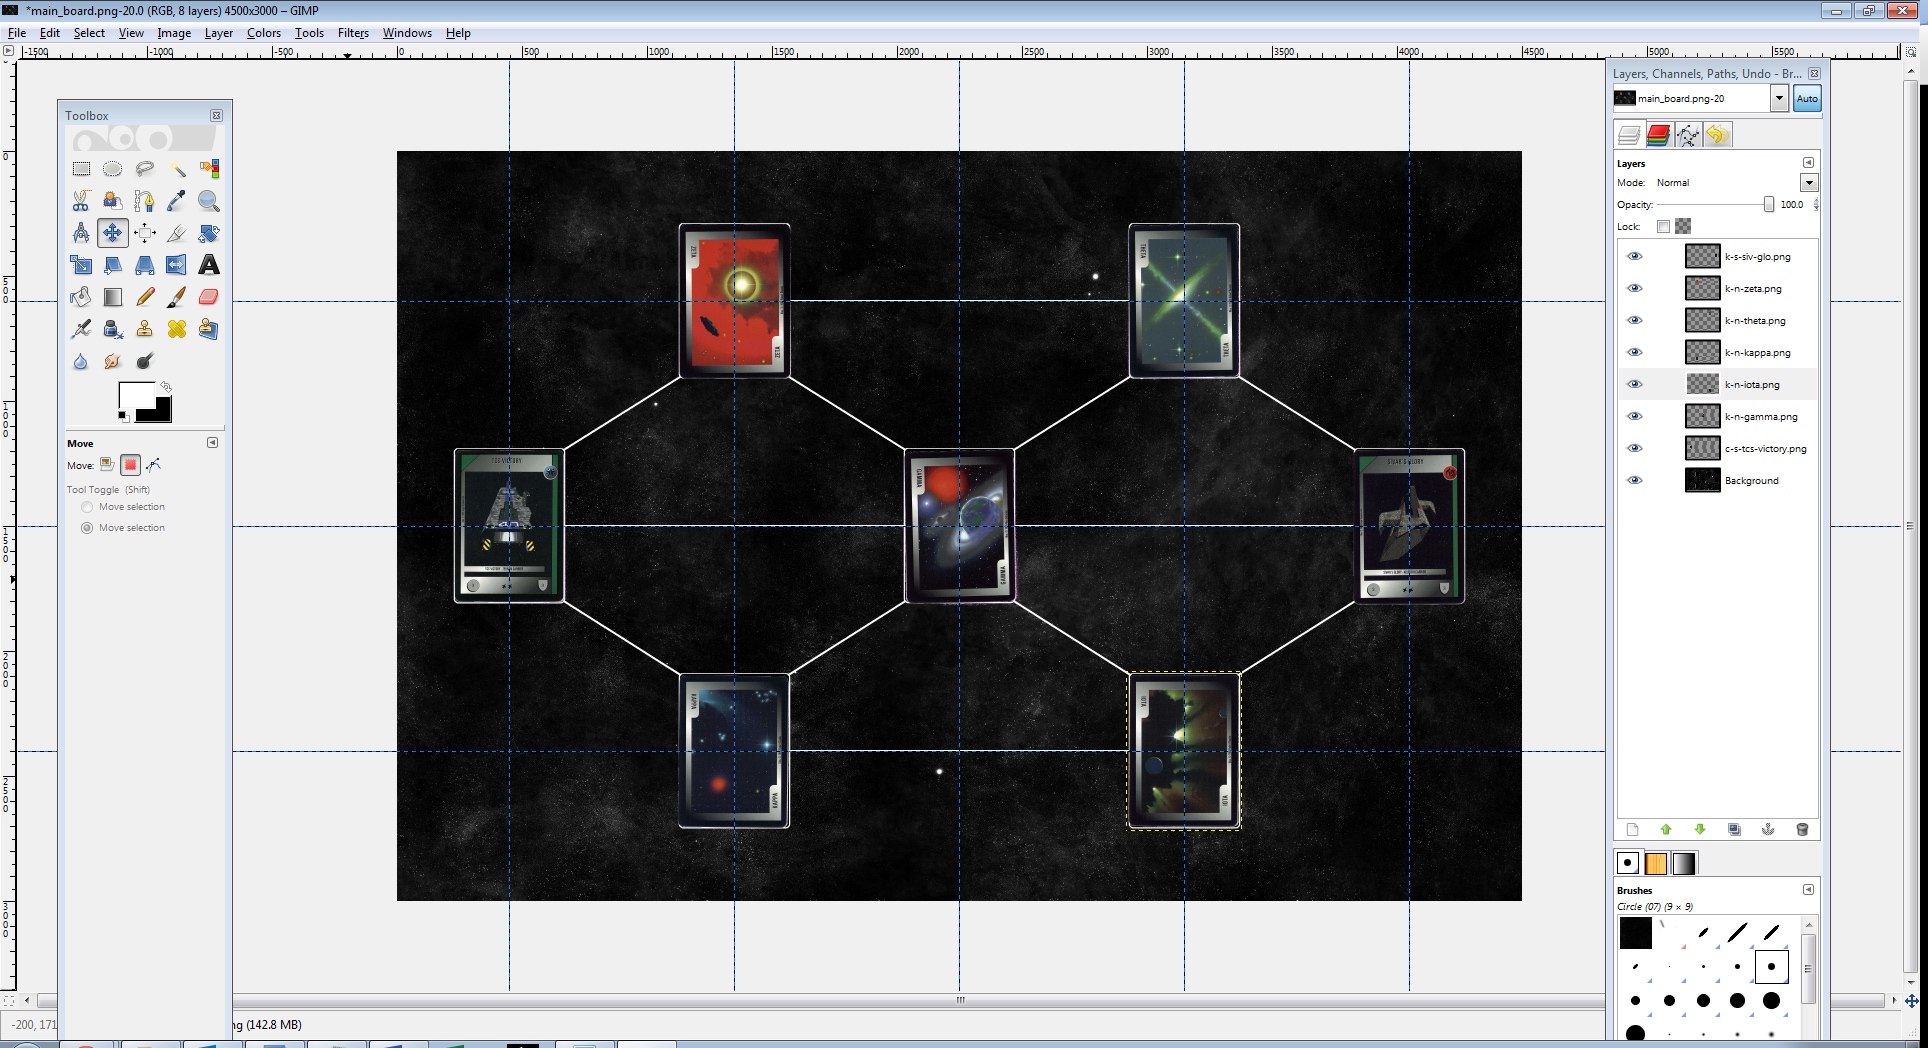Activate the Zoom magnifier tool
The height and width of the screenshot is (1048, 1928).
click(x=208, y=201)
